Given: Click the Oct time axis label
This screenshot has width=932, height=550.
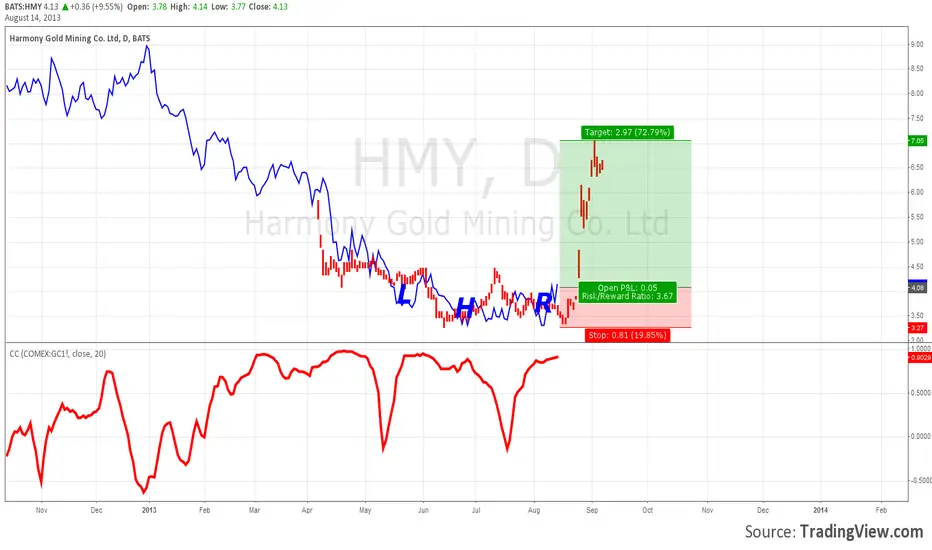Looking at the screenshot, I should (x=647, y=510).
